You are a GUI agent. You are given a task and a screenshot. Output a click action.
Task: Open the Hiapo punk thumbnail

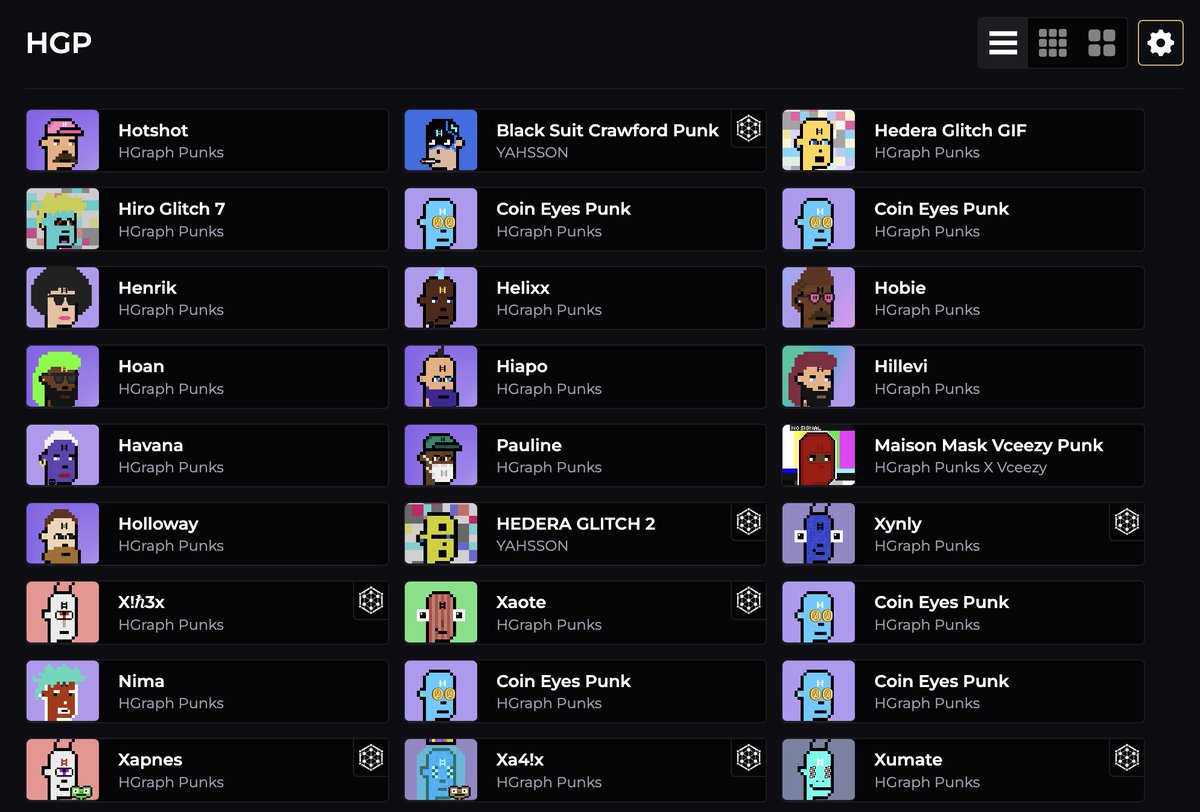click(441, 376)
